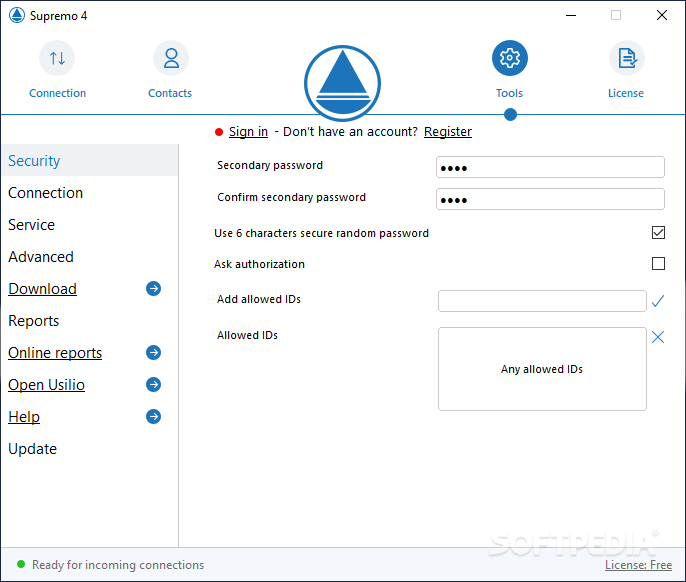Open Advanced settings in the sidebar
The width and height of the screenshot is (686, 582).
(90, 257)
